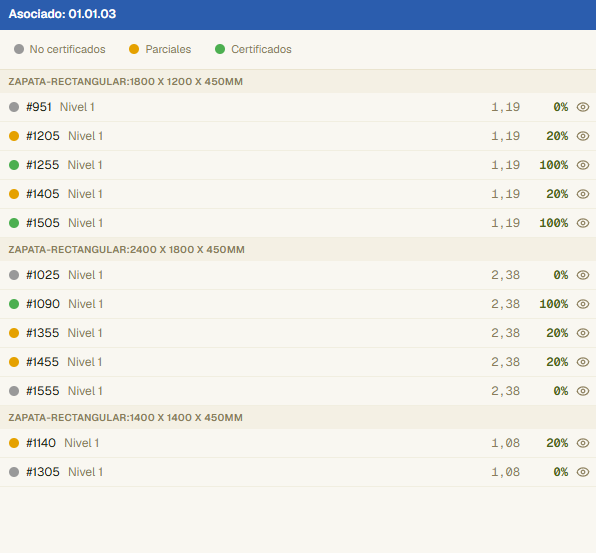Image resolution: width=596 pixels, height=553 pixels.
Task: Click Nivel 1 label in row #1555
Action: click(85, 391)
